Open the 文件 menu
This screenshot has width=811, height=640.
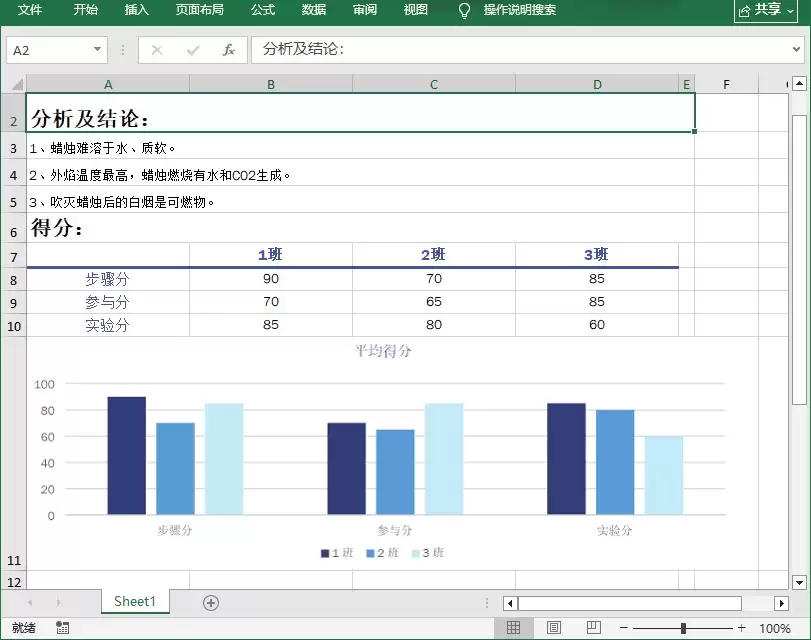(x=29, y=9)
